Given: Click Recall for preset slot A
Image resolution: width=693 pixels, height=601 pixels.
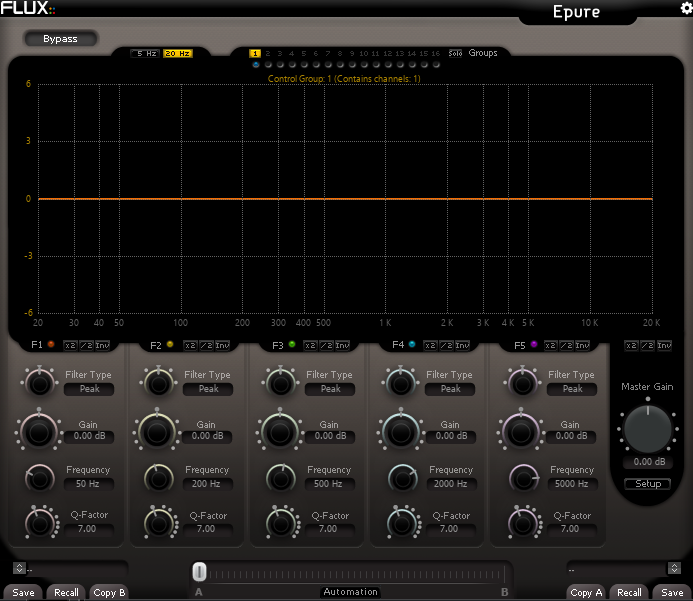Looking at the screenshot, I should point(66,593).
